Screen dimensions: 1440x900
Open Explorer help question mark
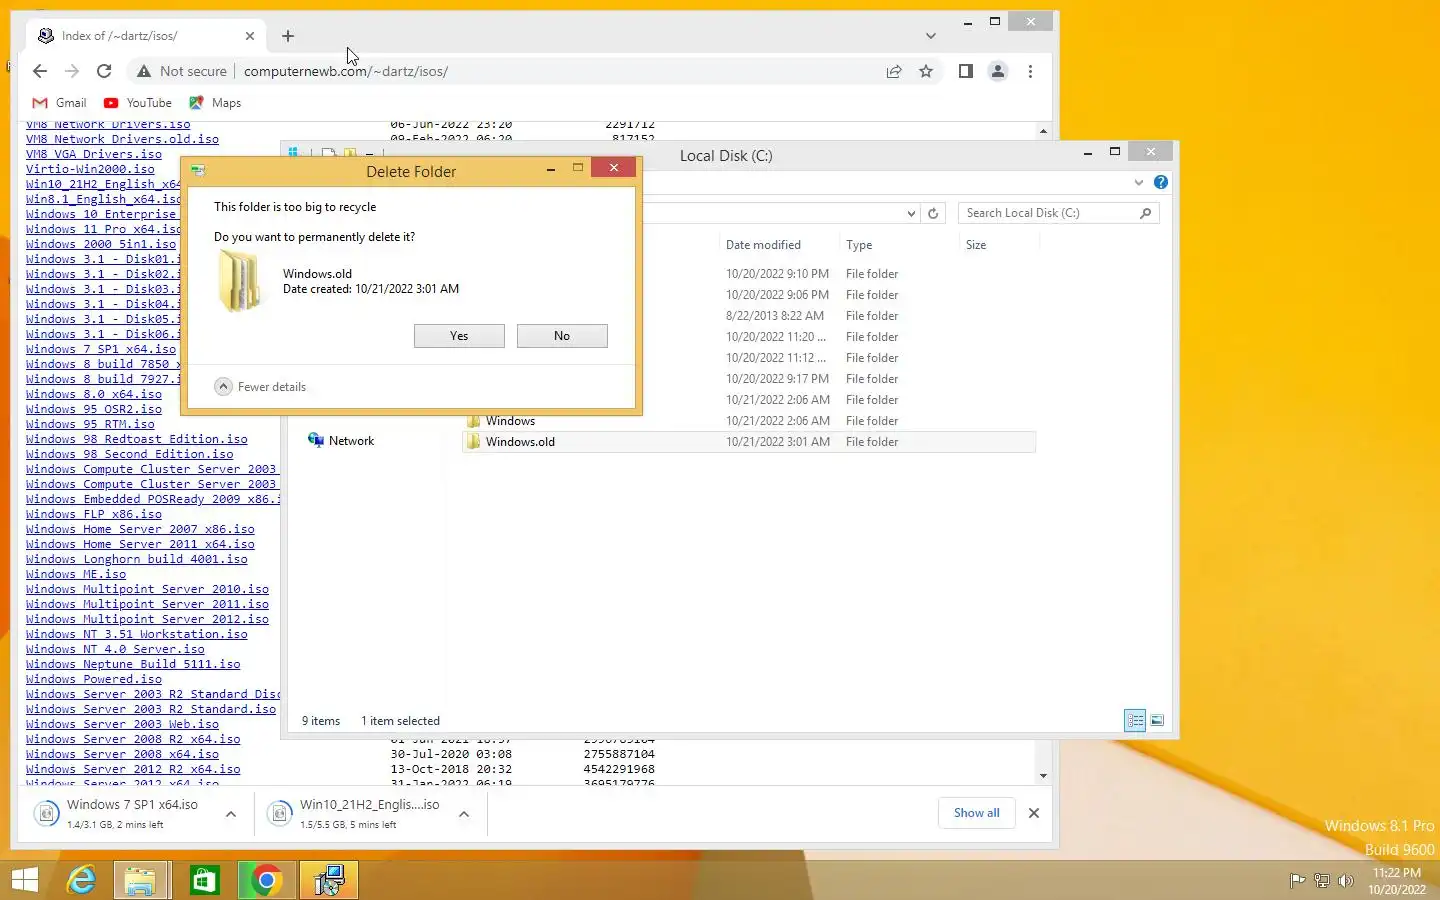click(x=1160, y=182)
